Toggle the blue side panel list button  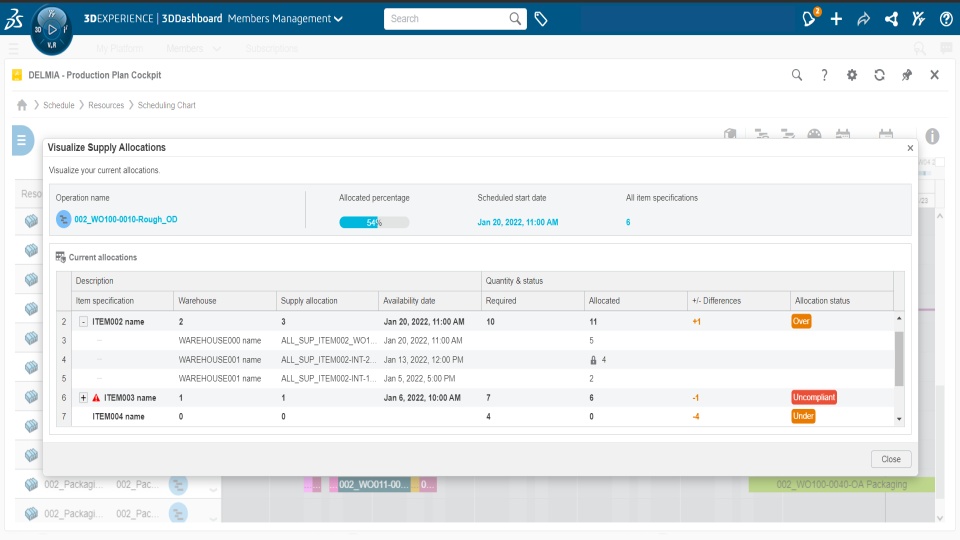point(22,140)
